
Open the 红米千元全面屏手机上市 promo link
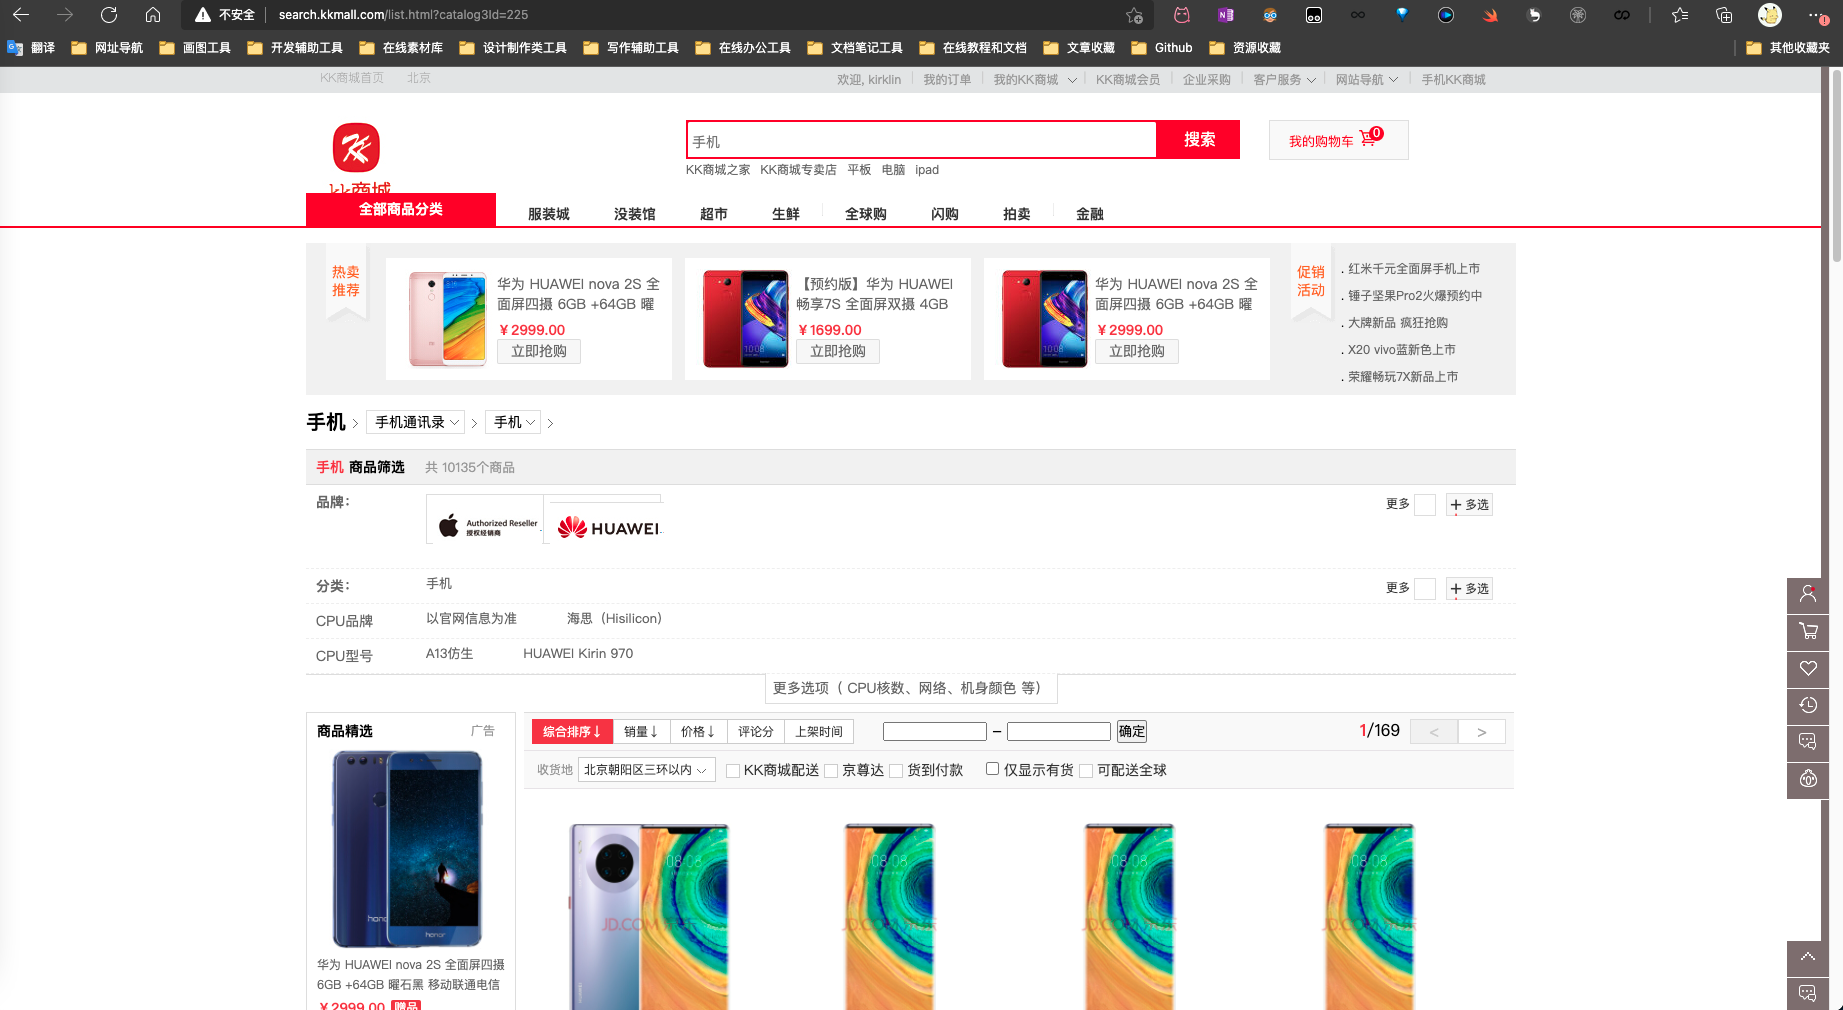[x=1413, y=269]
